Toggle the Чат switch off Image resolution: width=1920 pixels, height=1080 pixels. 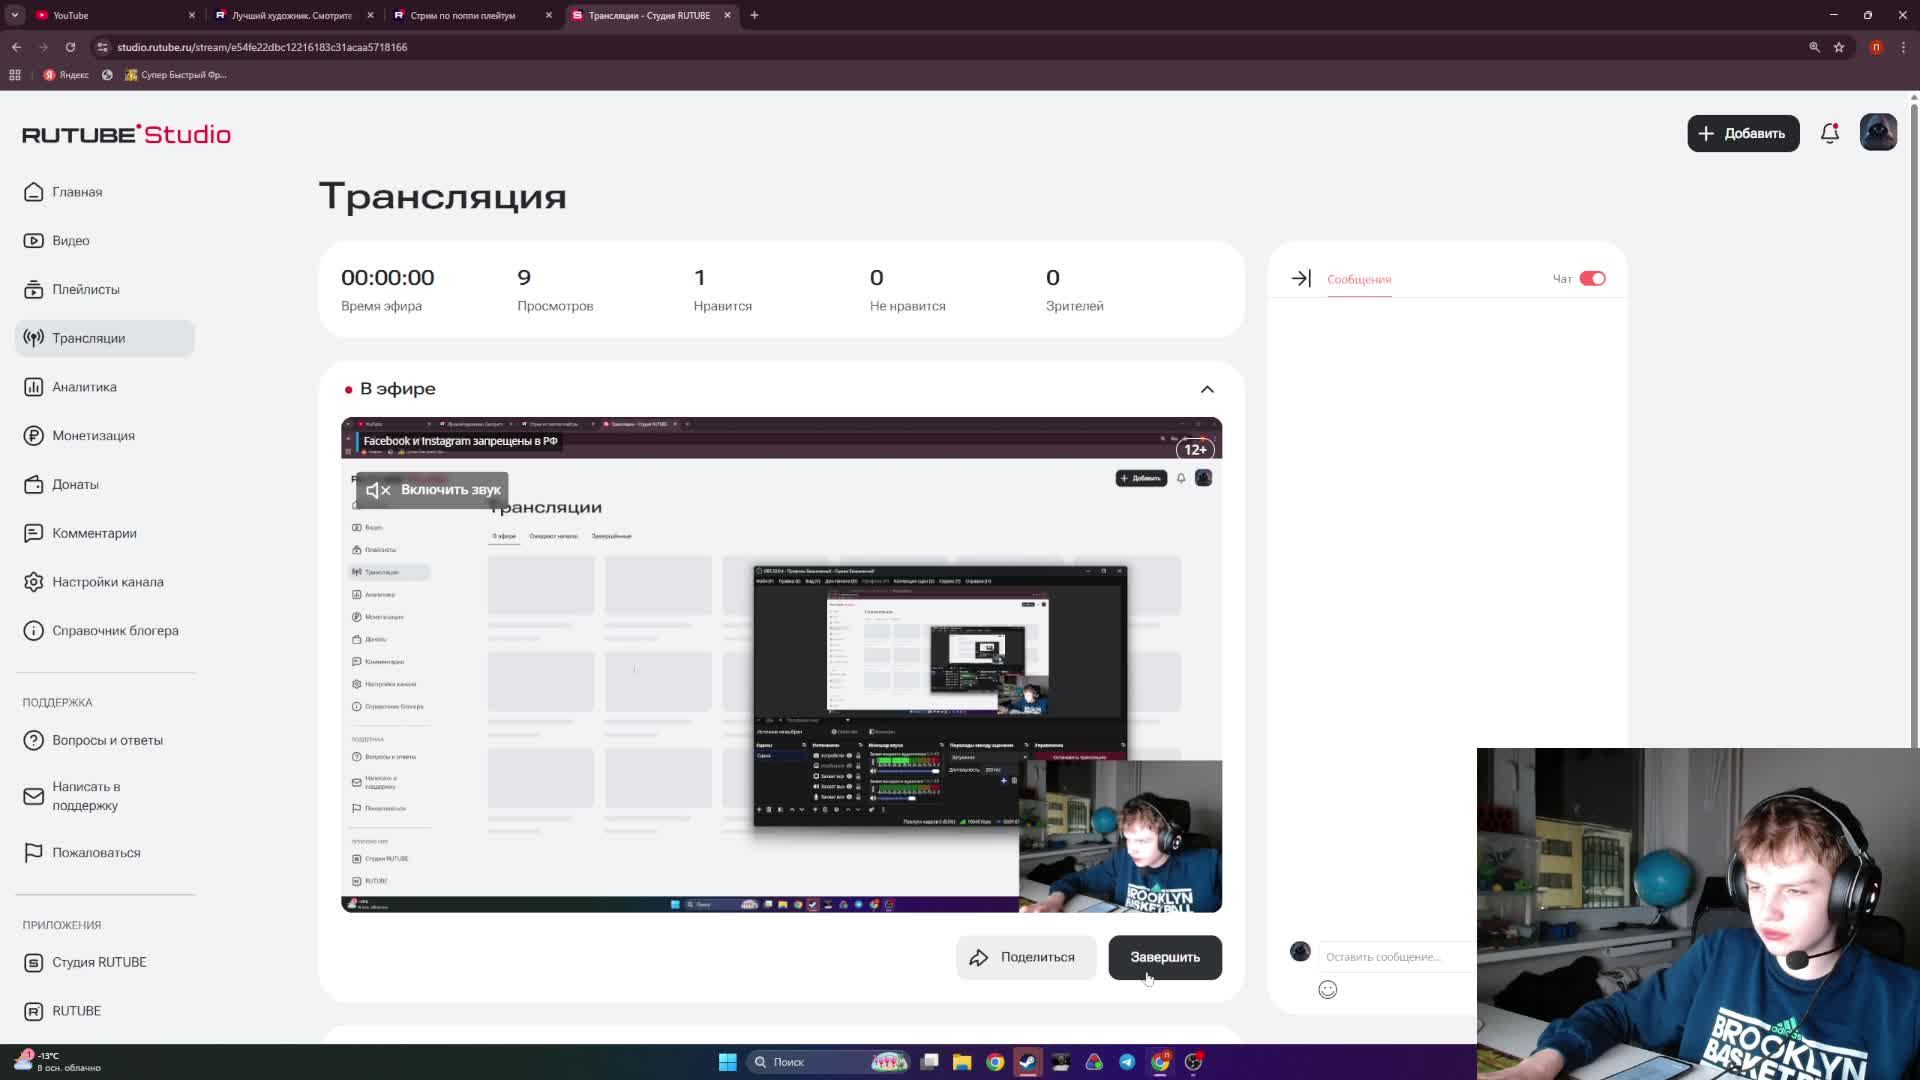coord(1592,279)
